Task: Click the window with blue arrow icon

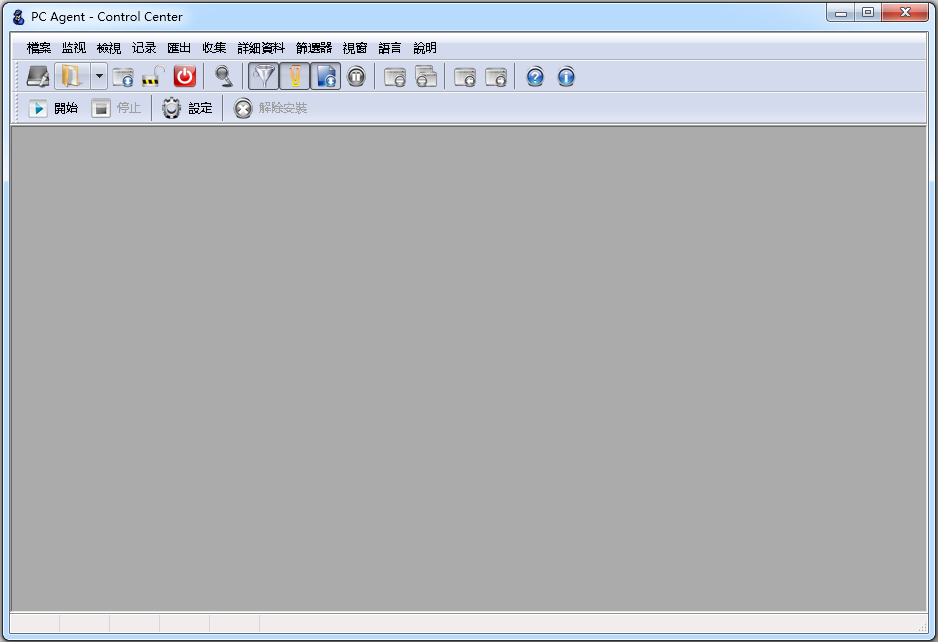Action: (x=124, y=77)
